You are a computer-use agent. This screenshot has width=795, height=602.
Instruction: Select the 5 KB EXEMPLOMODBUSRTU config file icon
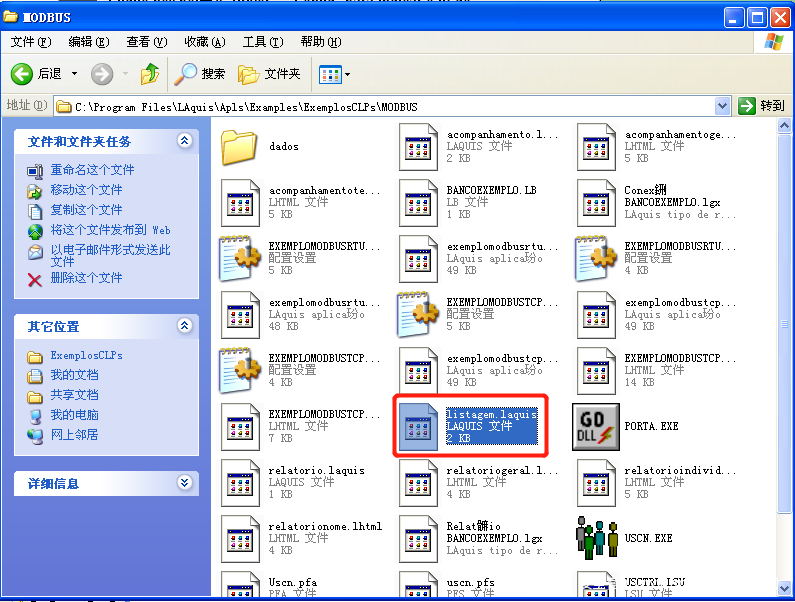(240, 259)
